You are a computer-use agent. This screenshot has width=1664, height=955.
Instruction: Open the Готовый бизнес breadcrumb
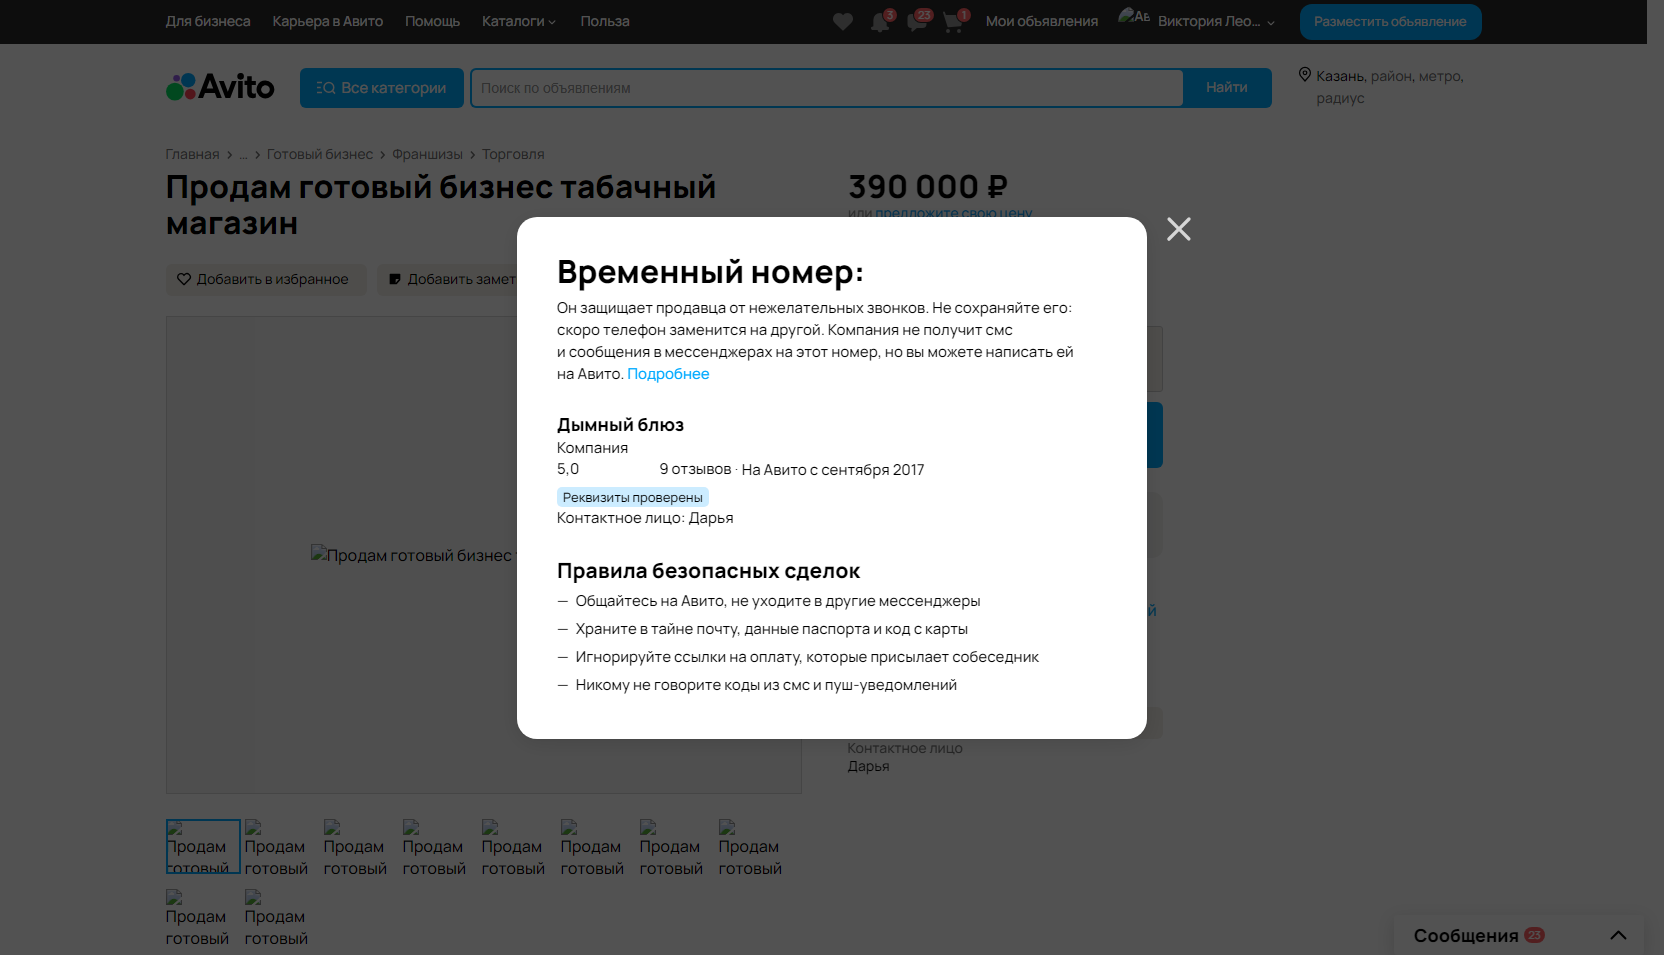[x=320, y=154]
